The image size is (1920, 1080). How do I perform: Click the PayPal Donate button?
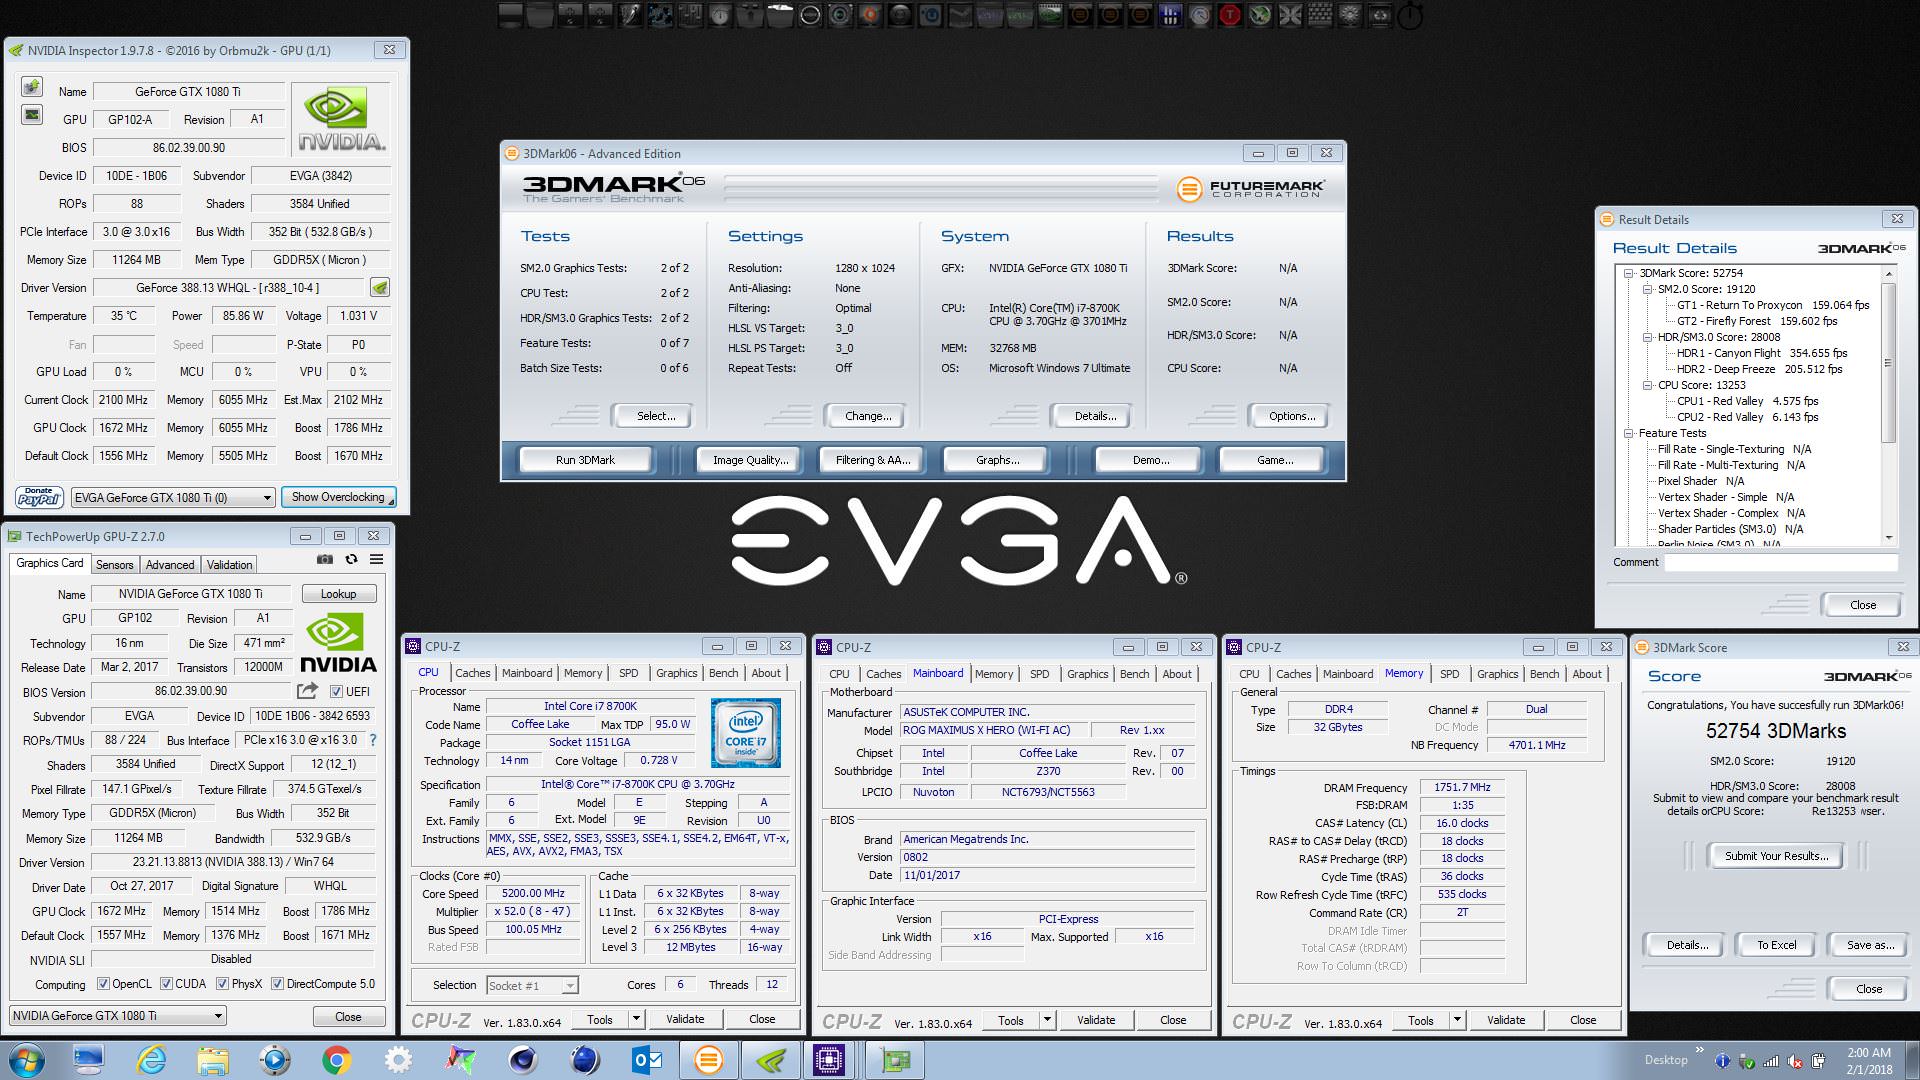pos(39,497)
